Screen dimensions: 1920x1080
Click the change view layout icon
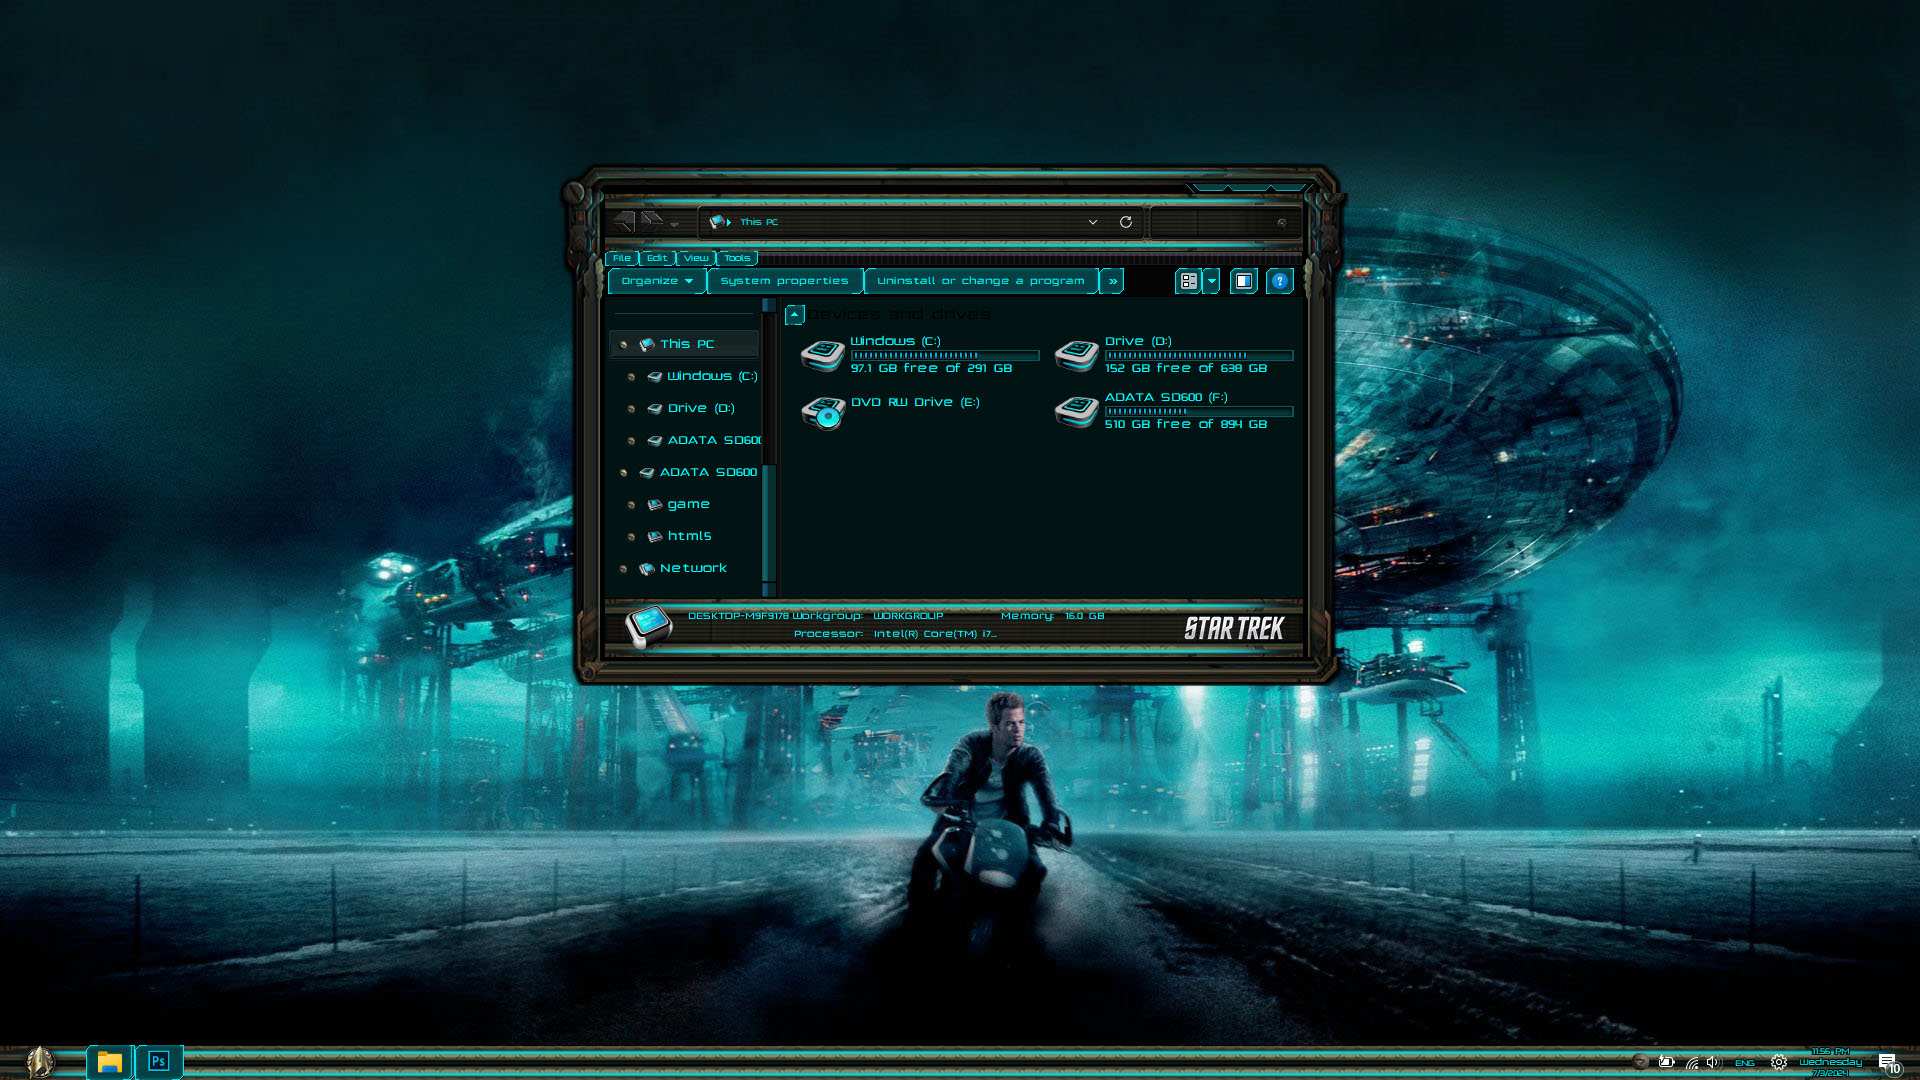click(1188, 281)
